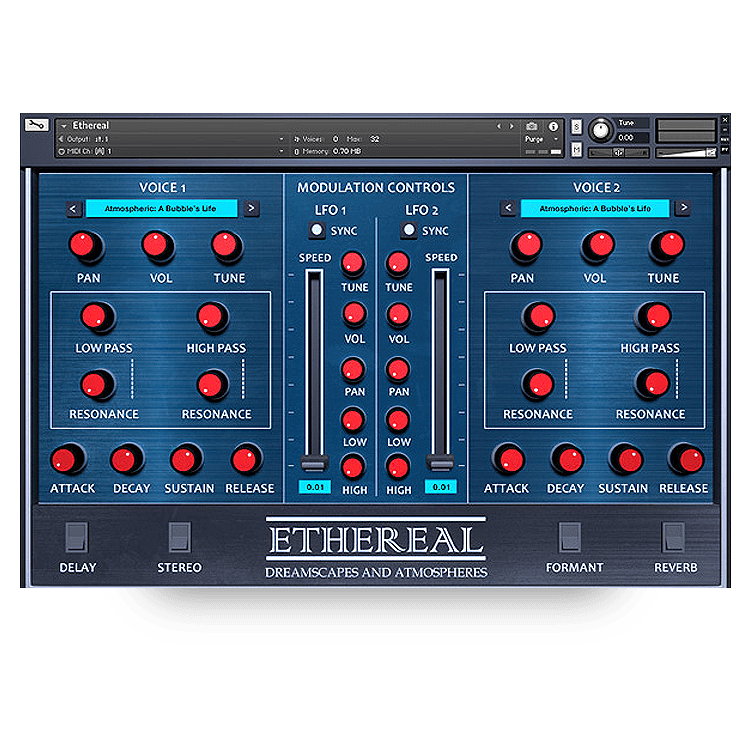
Task: Enable LFO 1 SYNC
Action: tap(316, 230)
